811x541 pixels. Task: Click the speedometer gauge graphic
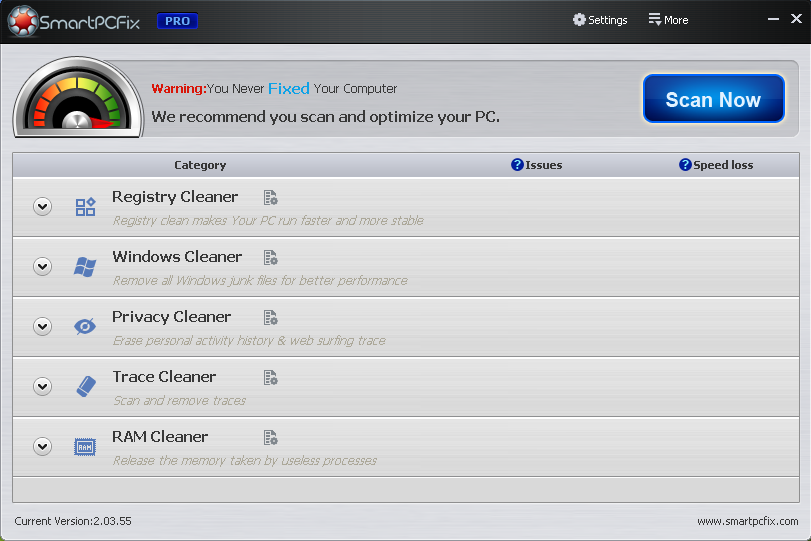(x=78, y=98)
